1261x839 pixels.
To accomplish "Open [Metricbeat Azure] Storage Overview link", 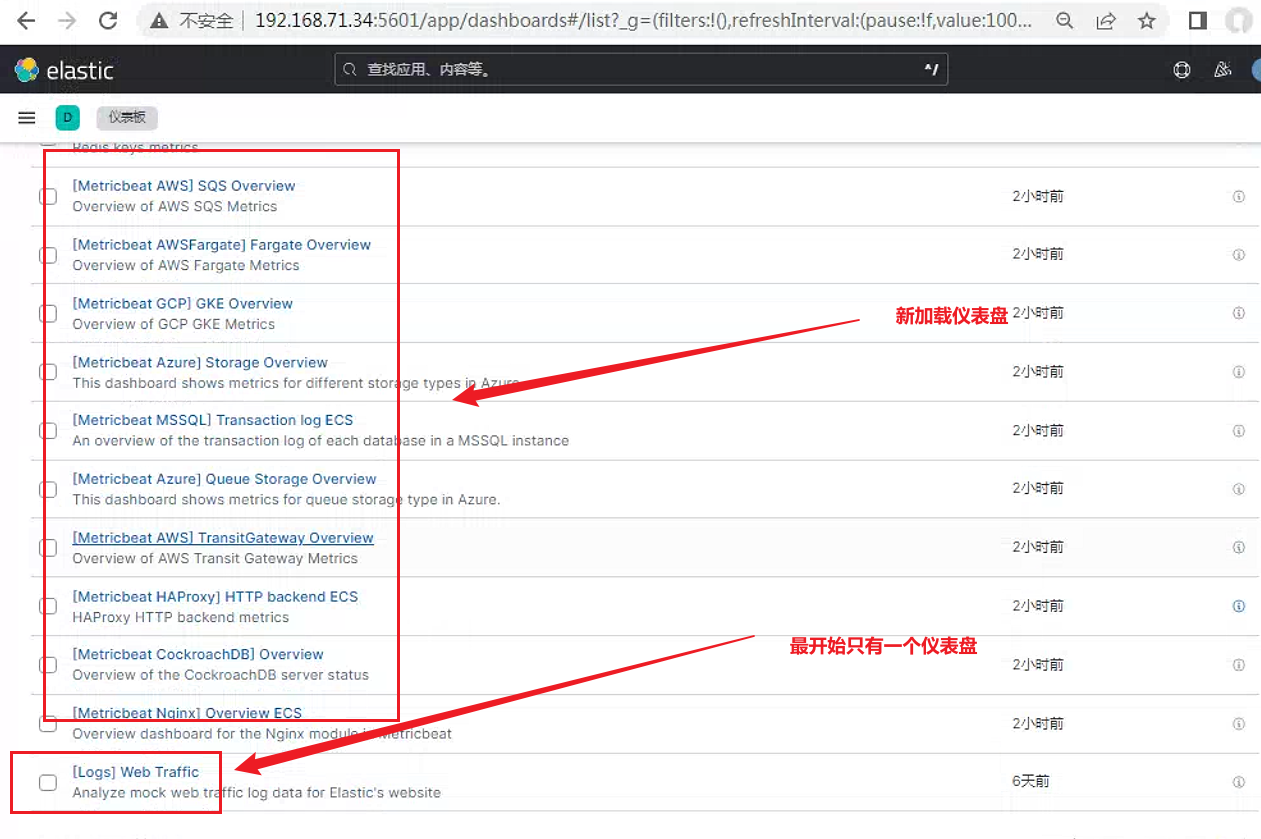I will (x=200, y=362).
